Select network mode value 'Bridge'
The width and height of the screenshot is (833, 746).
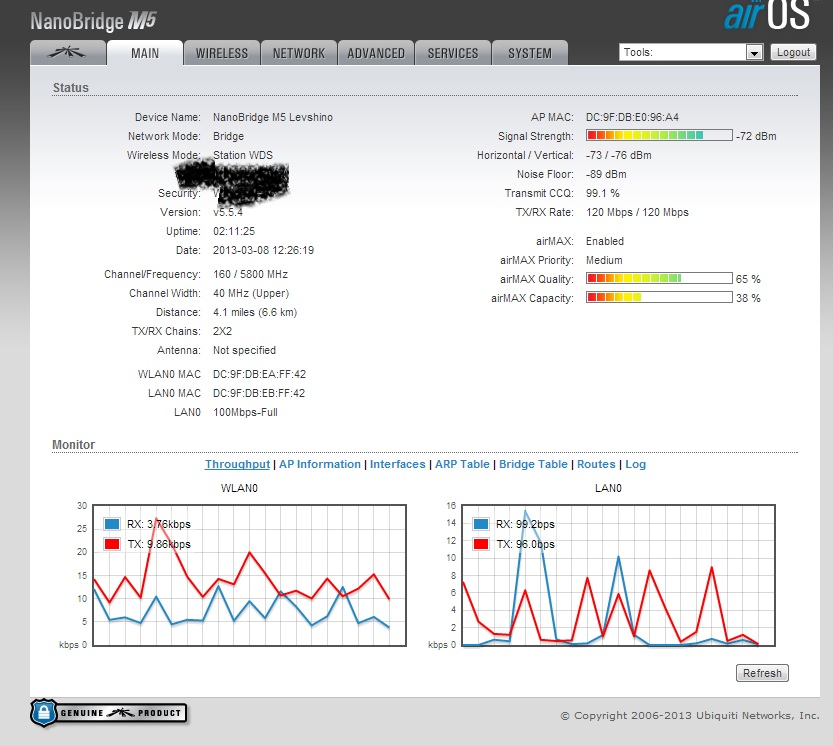tap(228, 136)
